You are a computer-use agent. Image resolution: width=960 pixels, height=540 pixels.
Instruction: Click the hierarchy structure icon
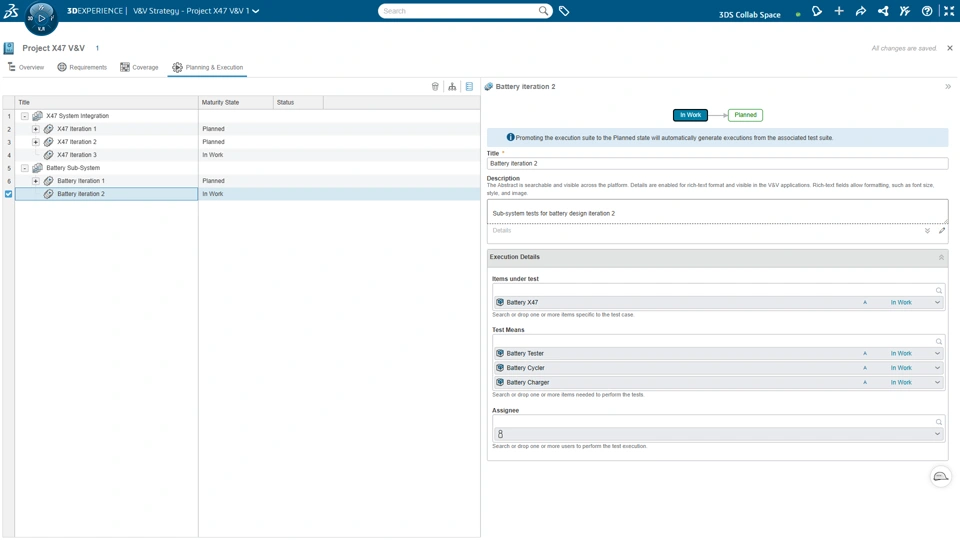tap(452, 86)
